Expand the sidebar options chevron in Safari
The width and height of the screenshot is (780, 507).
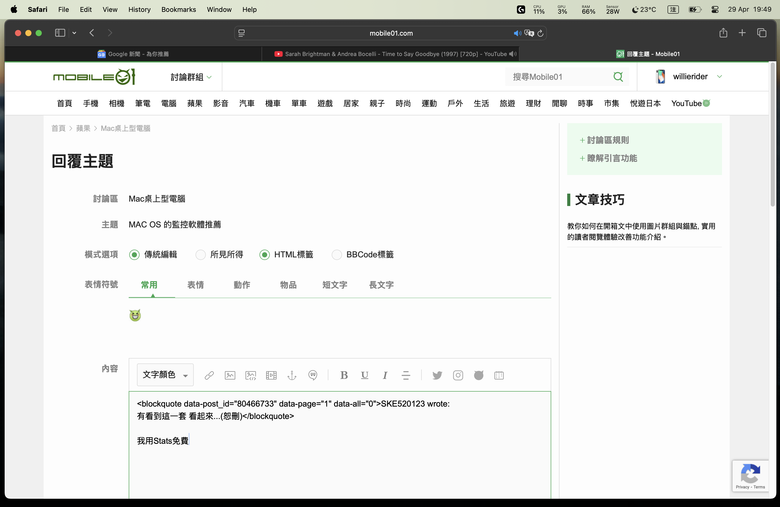pos(74,33)
